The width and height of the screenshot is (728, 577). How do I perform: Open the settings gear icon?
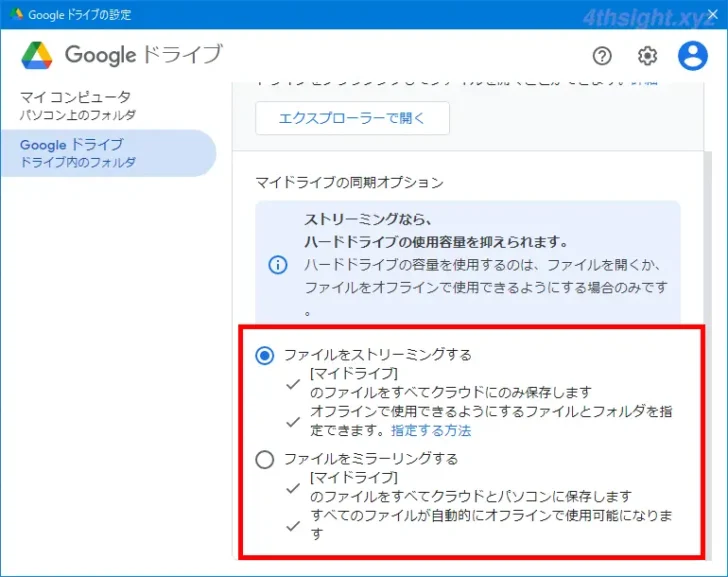point(647,56)
